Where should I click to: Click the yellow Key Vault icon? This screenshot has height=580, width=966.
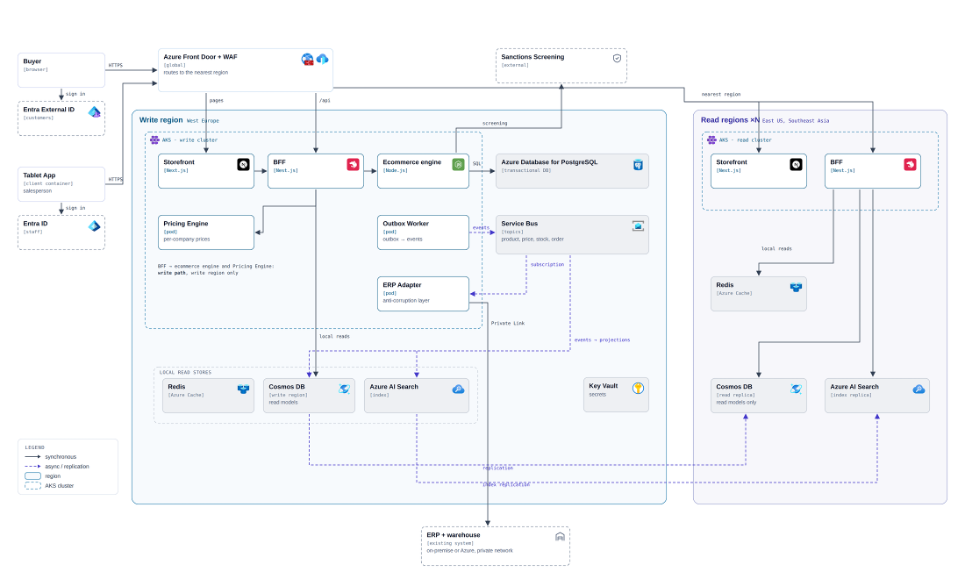pos(638,388)
